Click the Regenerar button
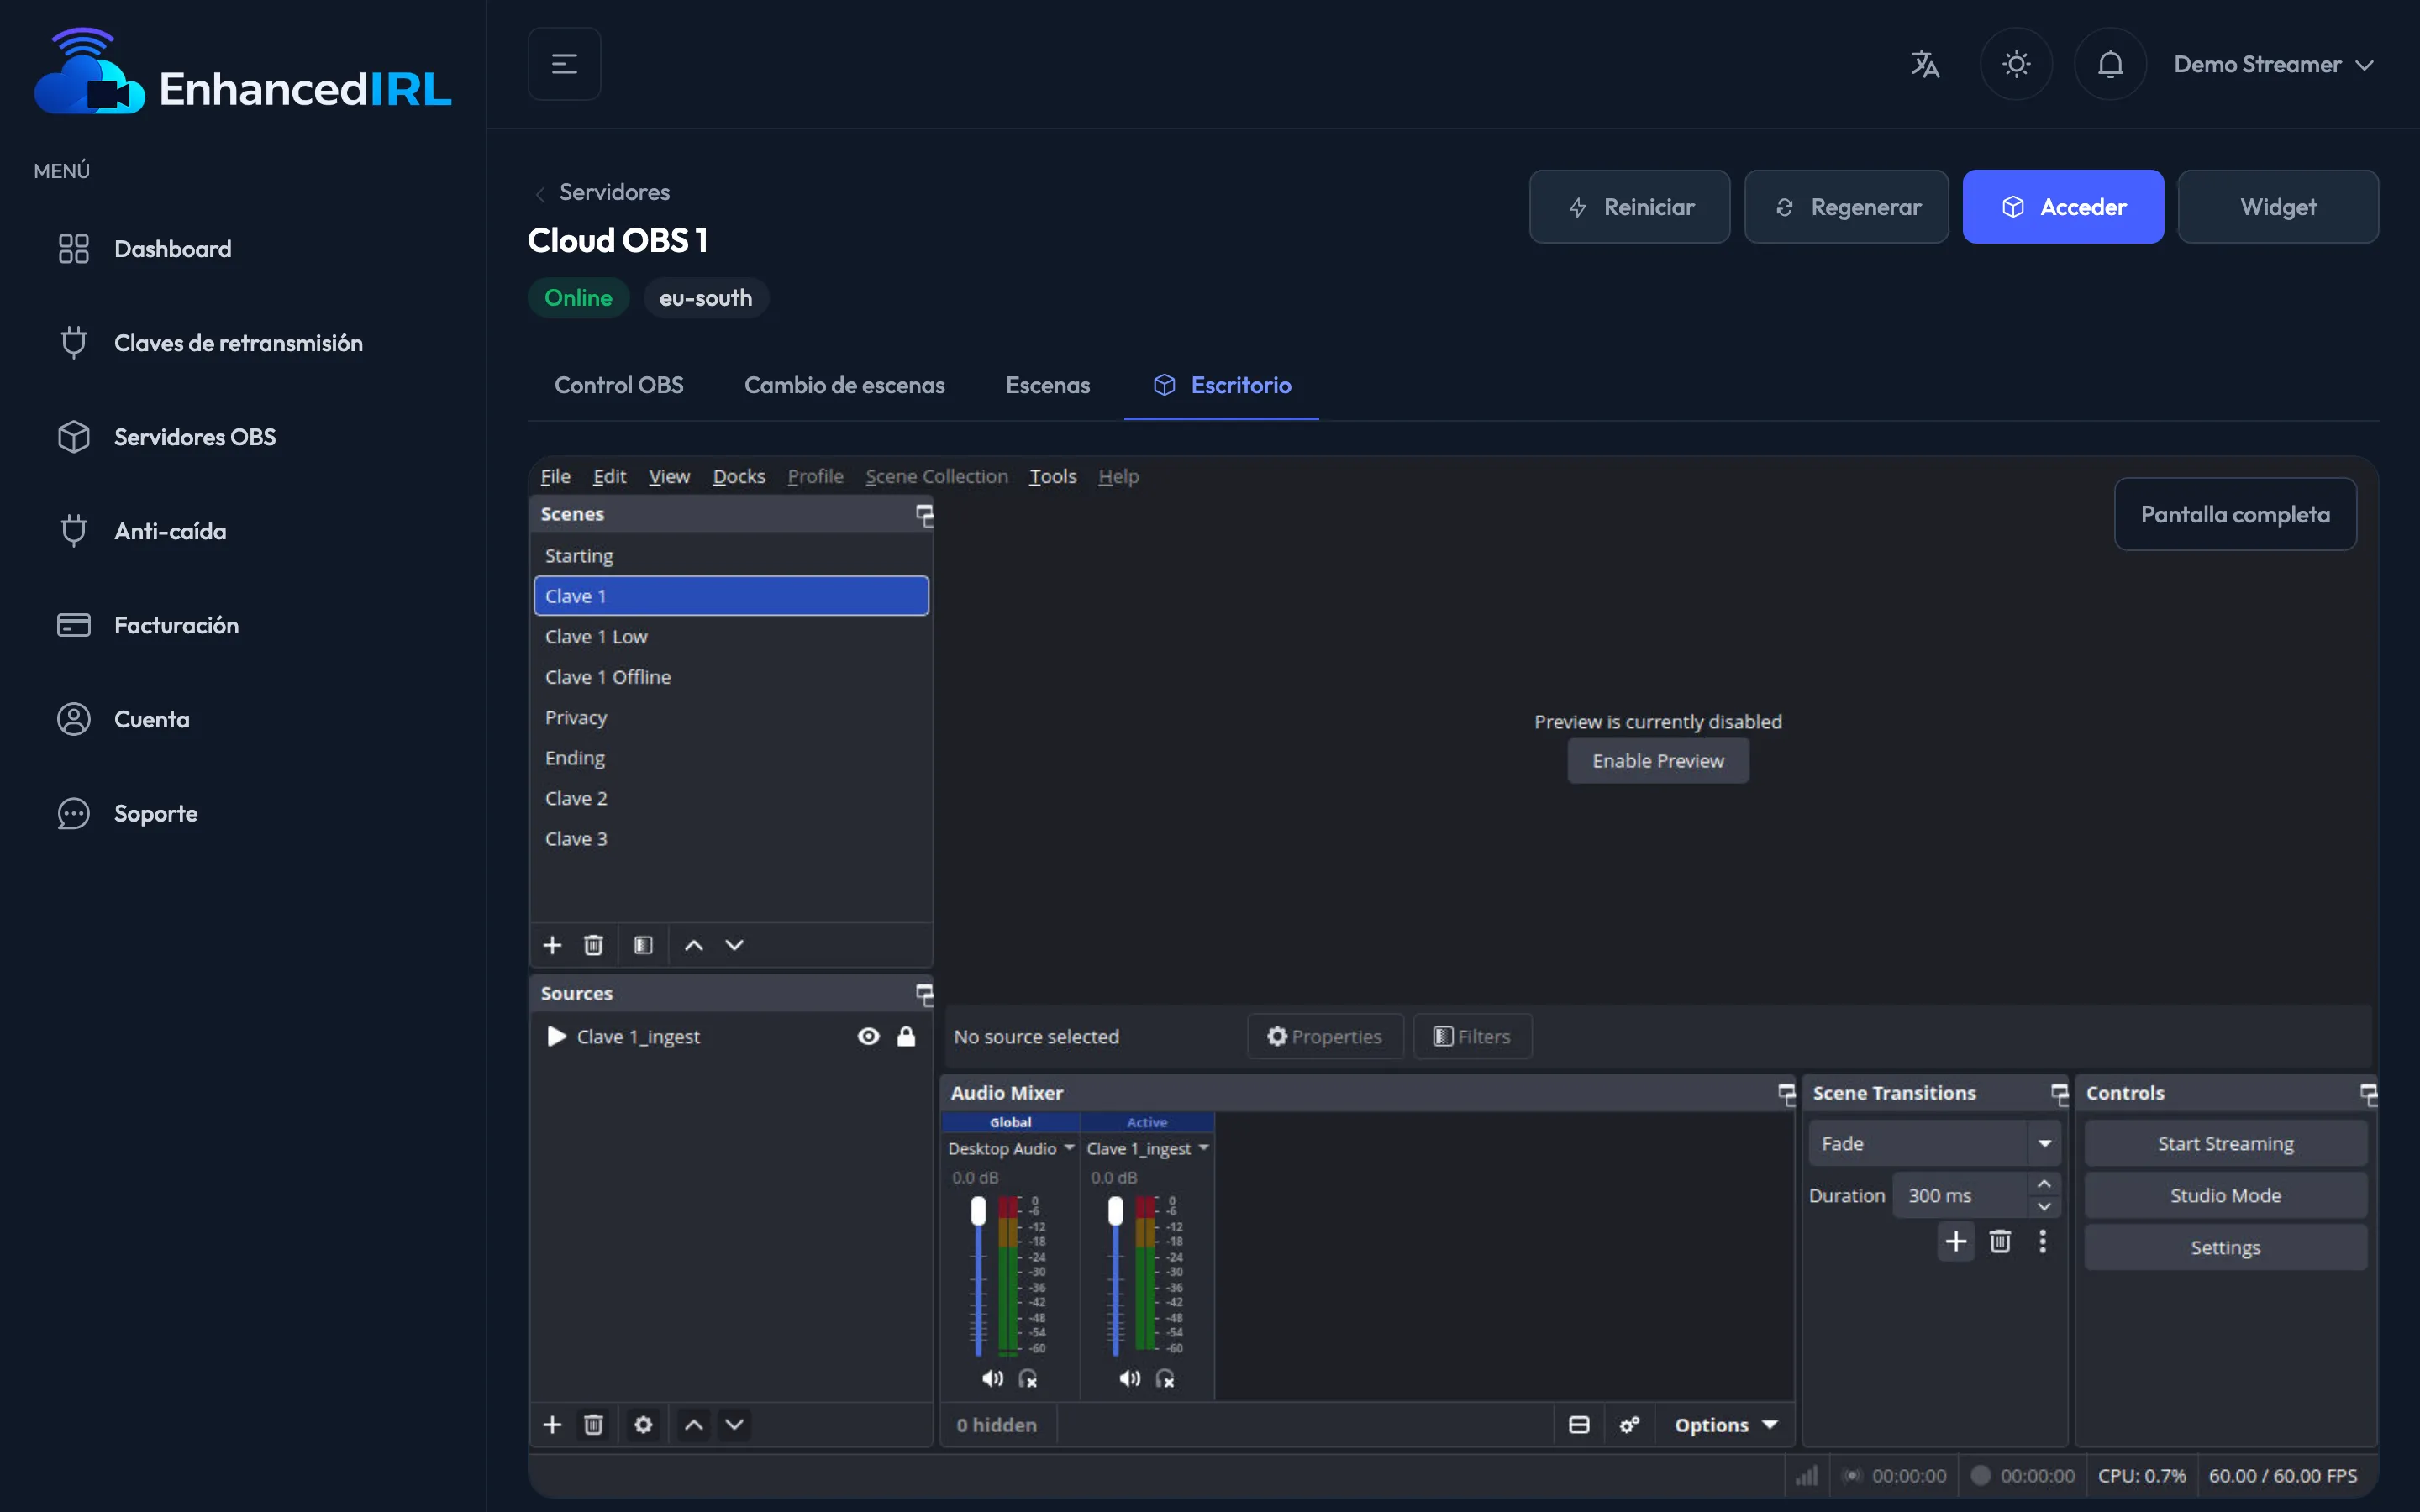Viewport: 2420px width, 1512px height. tap(1846, 207)
